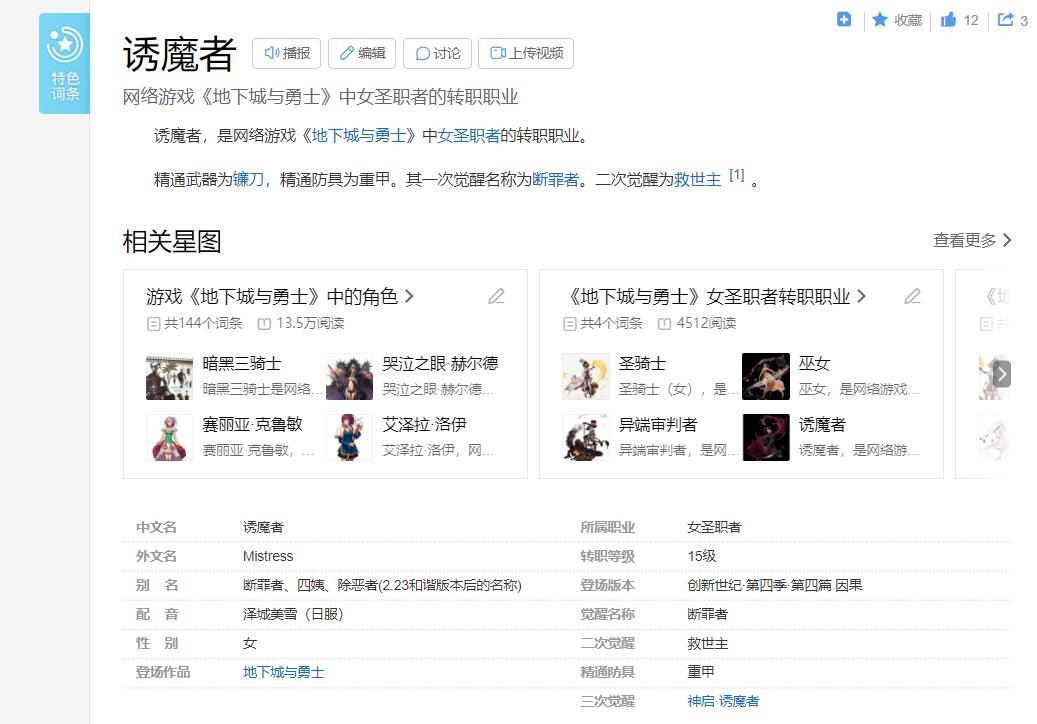Viewport: 1037px width, 724px height.
Task: Click the 编辑 pencil icon to edit entry
Action: pyautogui.click(x=347, y=54)
